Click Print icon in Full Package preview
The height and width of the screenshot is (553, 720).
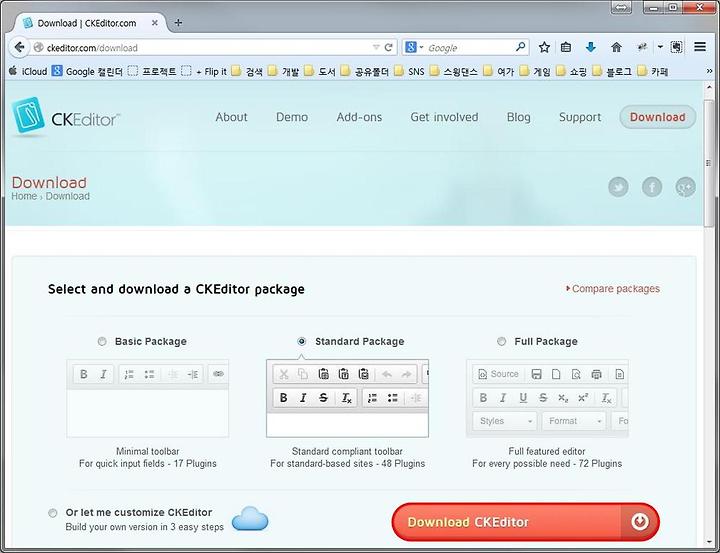pos(596,374)
